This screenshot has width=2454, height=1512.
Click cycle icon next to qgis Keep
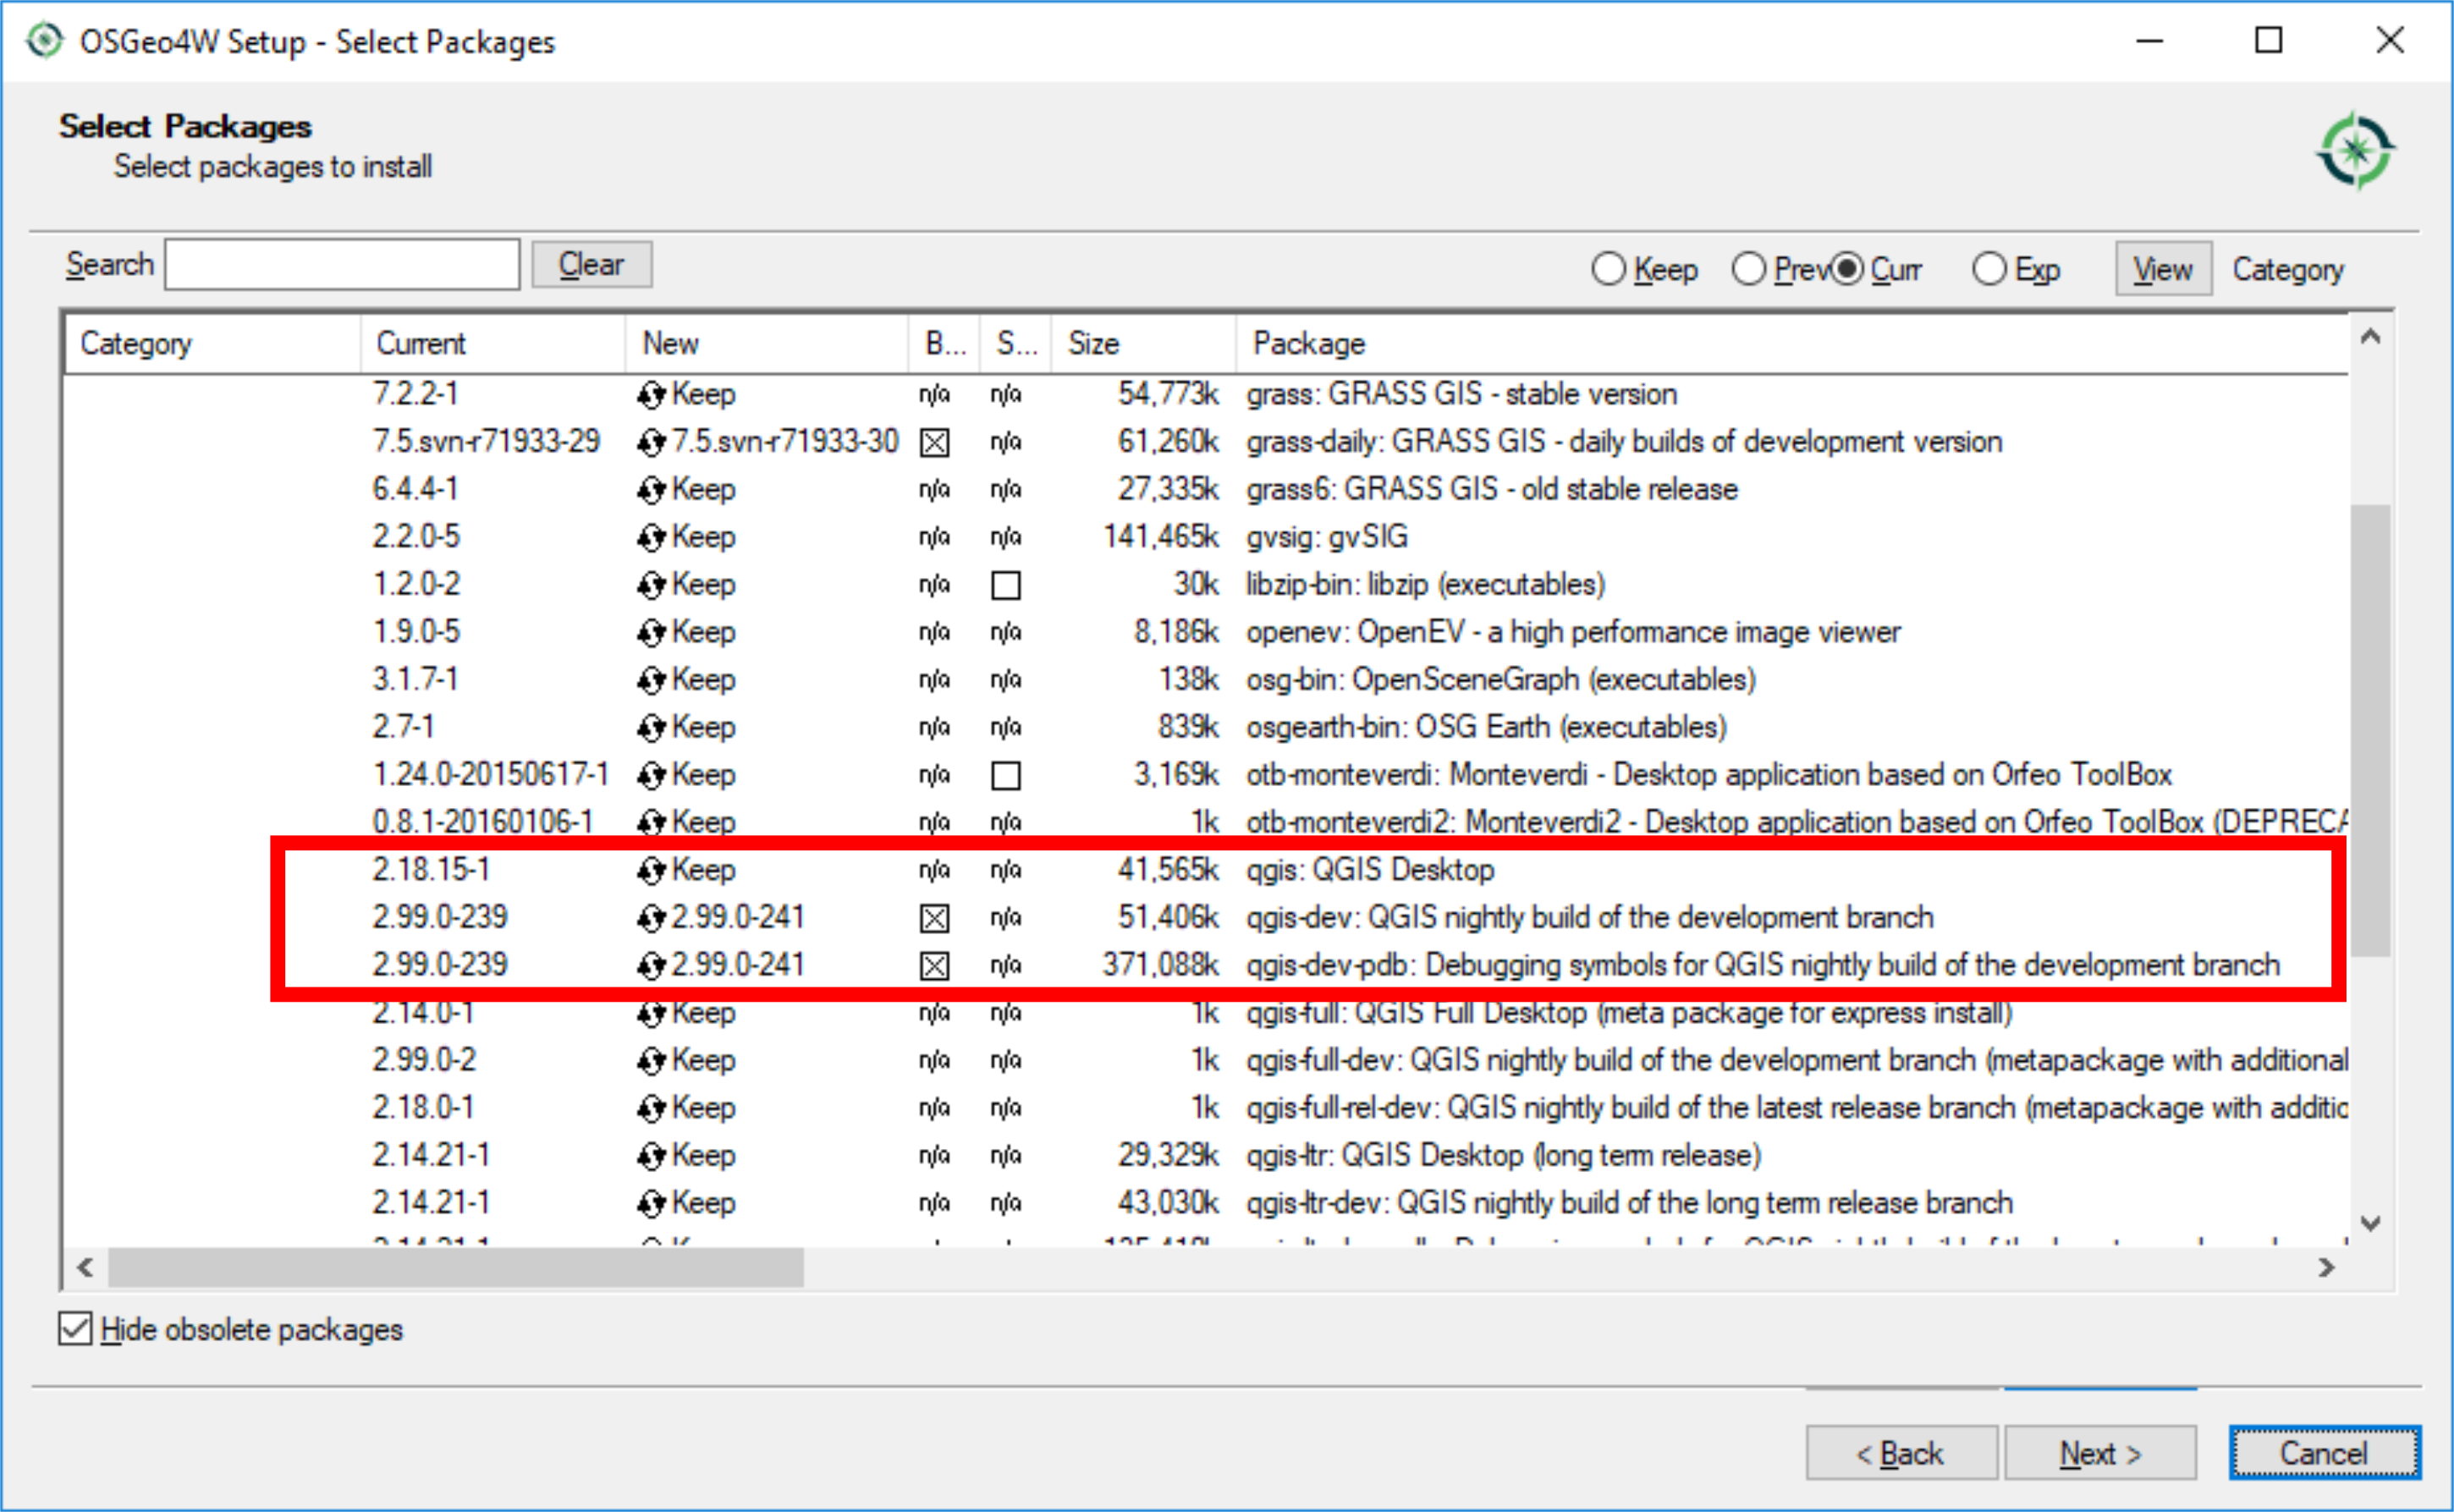pos(651,871)
